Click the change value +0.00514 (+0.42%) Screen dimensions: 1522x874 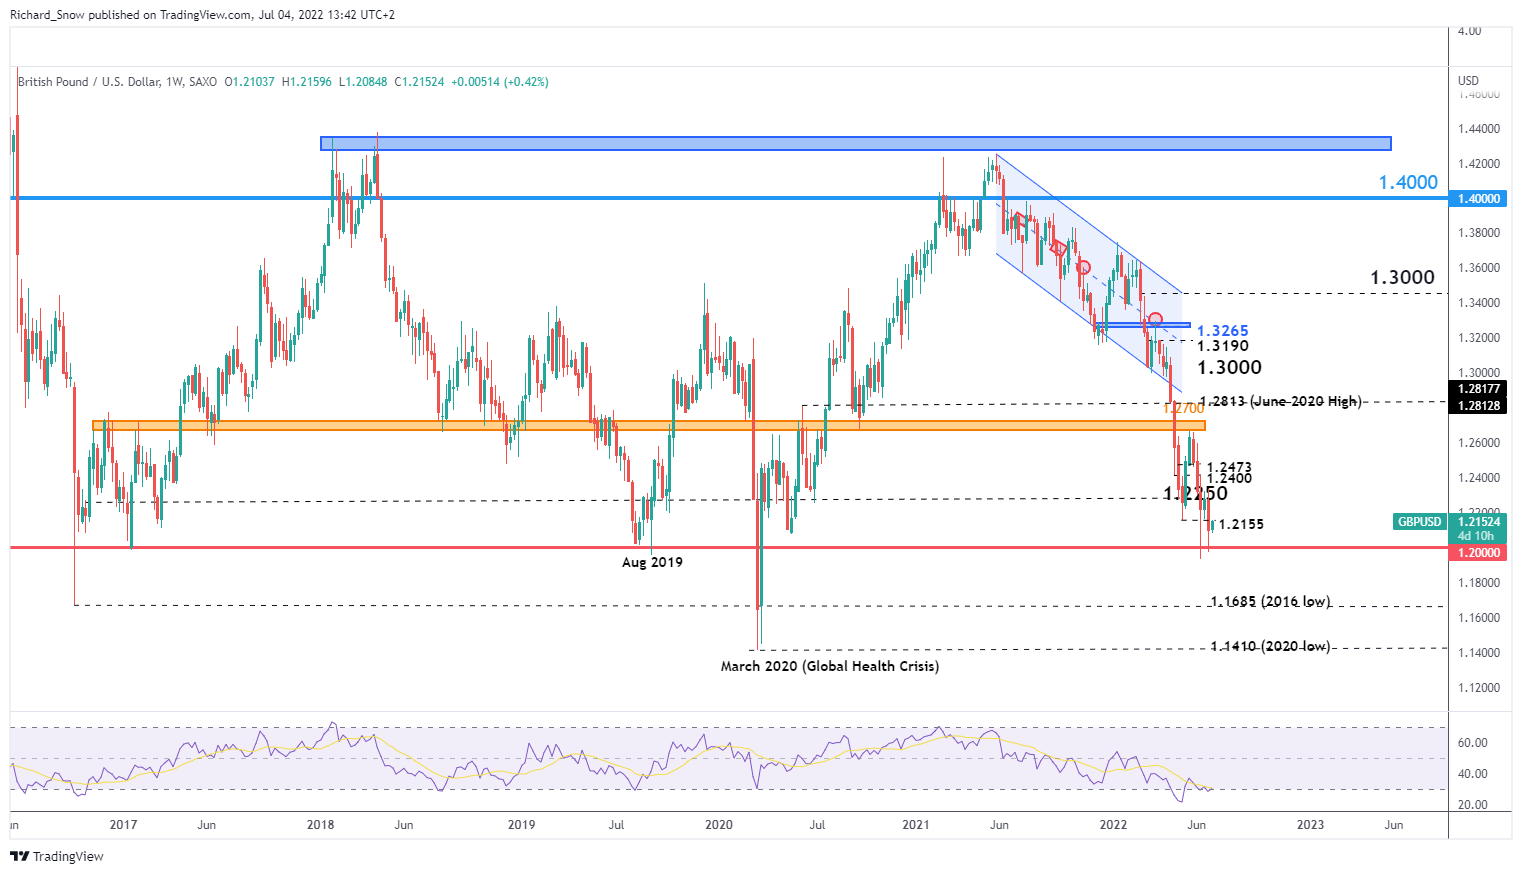(500, 82)
